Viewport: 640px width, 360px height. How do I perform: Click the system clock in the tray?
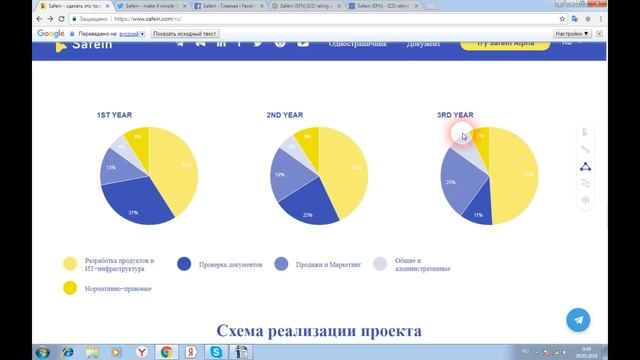point(587,352)
